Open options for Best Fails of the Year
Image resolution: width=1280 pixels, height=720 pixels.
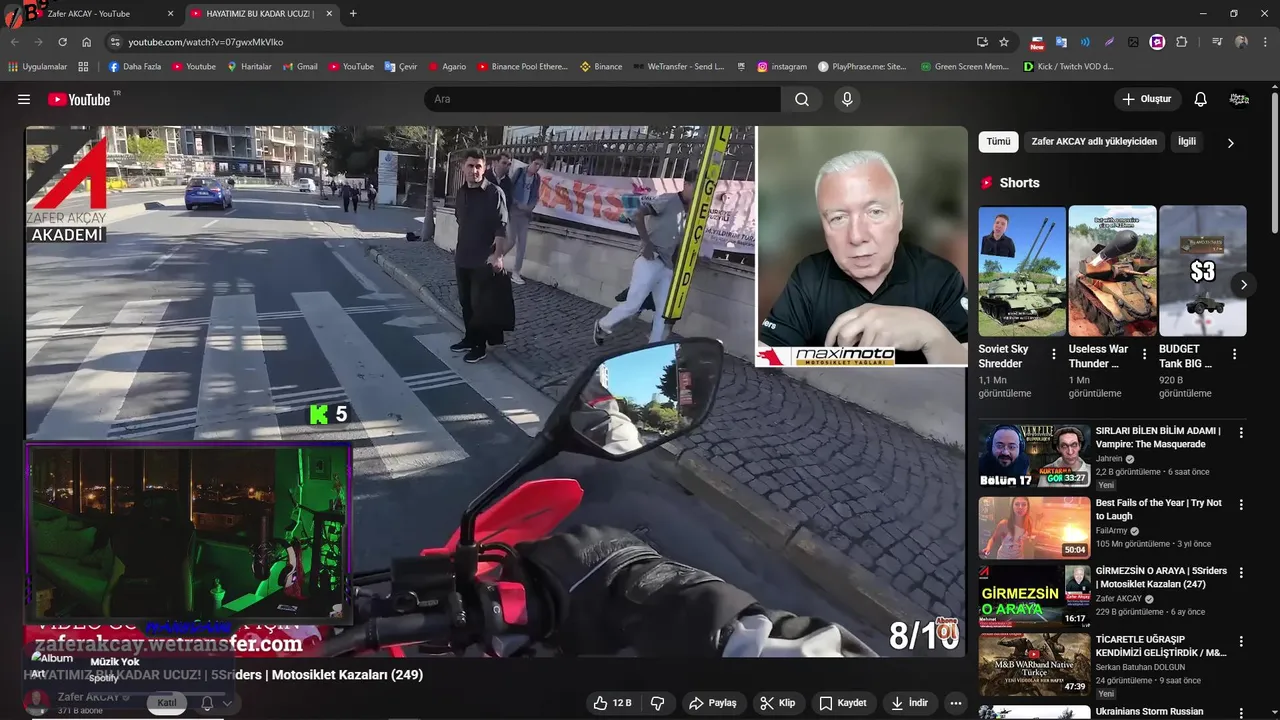tap(1241, 505)
